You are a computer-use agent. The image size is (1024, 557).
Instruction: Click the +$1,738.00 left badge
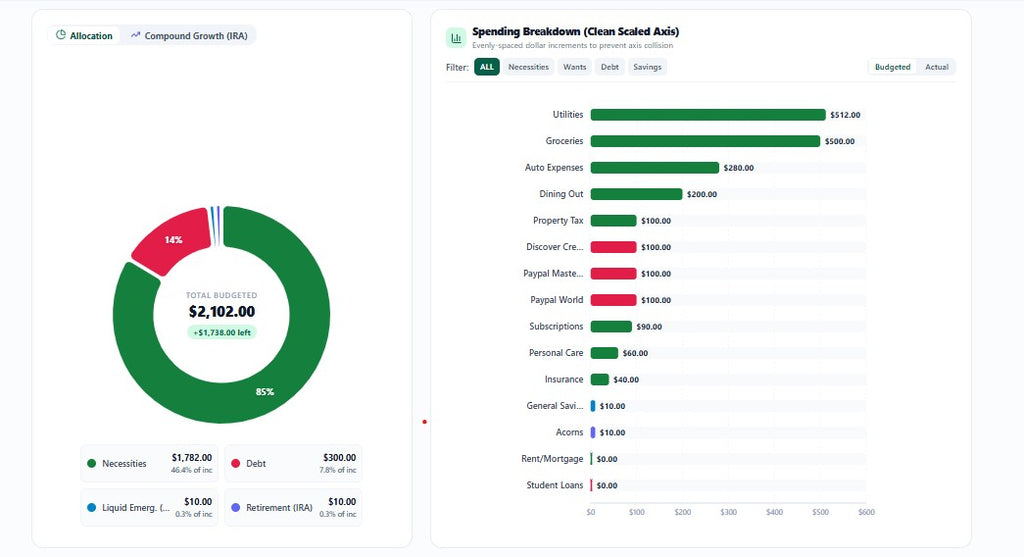click(222, 332)
